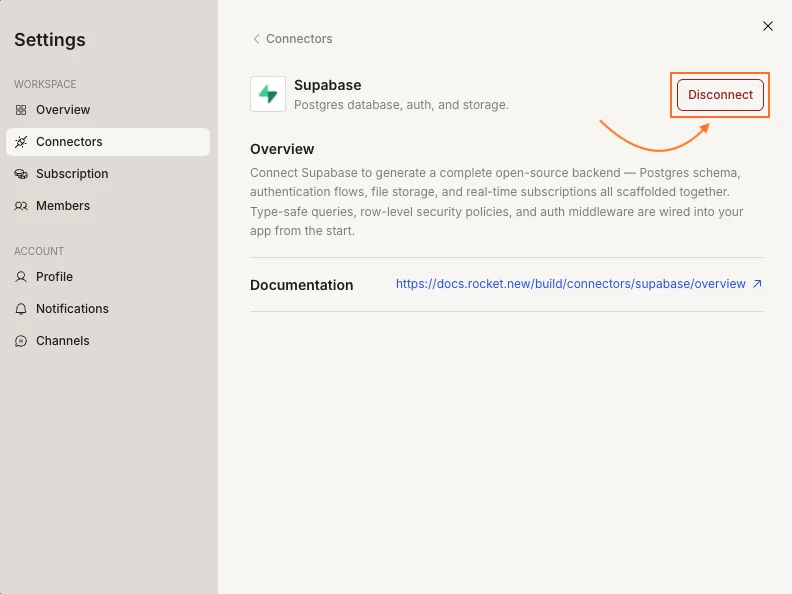The width and height of the screenshot is (792, 594).
Task: Open the Overview settings section
Action: (108, 110)
